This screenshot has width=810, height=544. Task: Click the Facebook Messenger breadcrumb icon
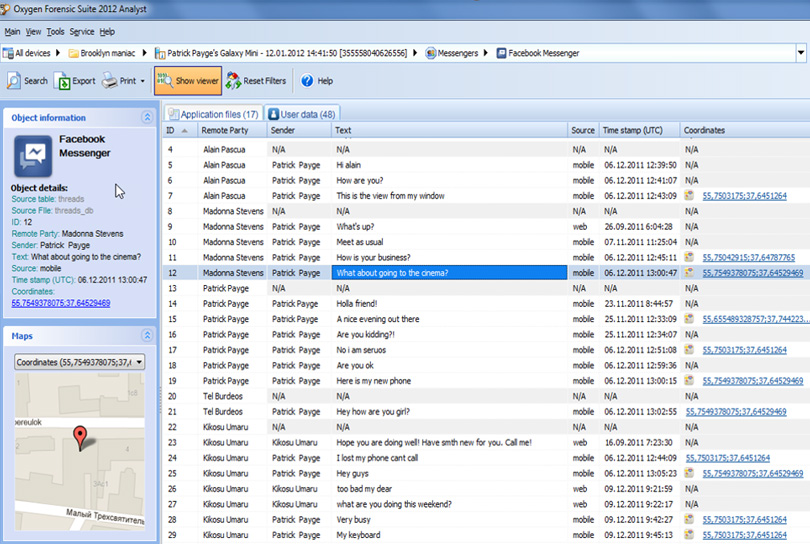point(501,53)
